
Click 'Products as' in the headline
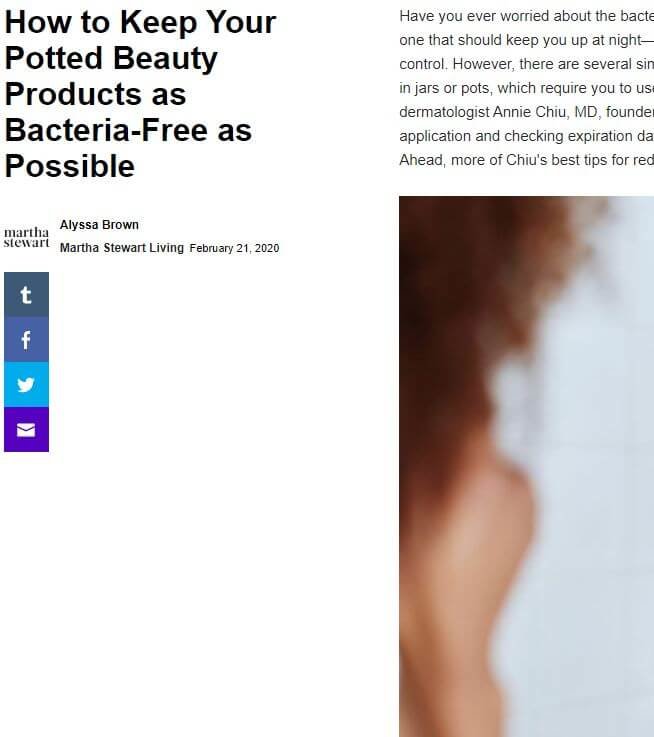pyautogui.click(x=95, y=94)
